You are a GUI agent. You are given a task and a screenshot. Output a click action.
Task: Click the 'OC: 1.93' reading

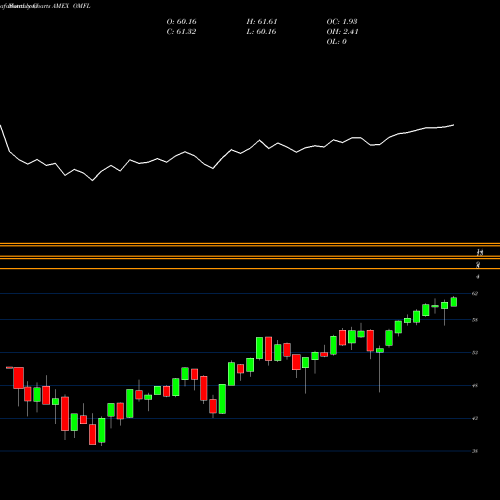(342, 22)
